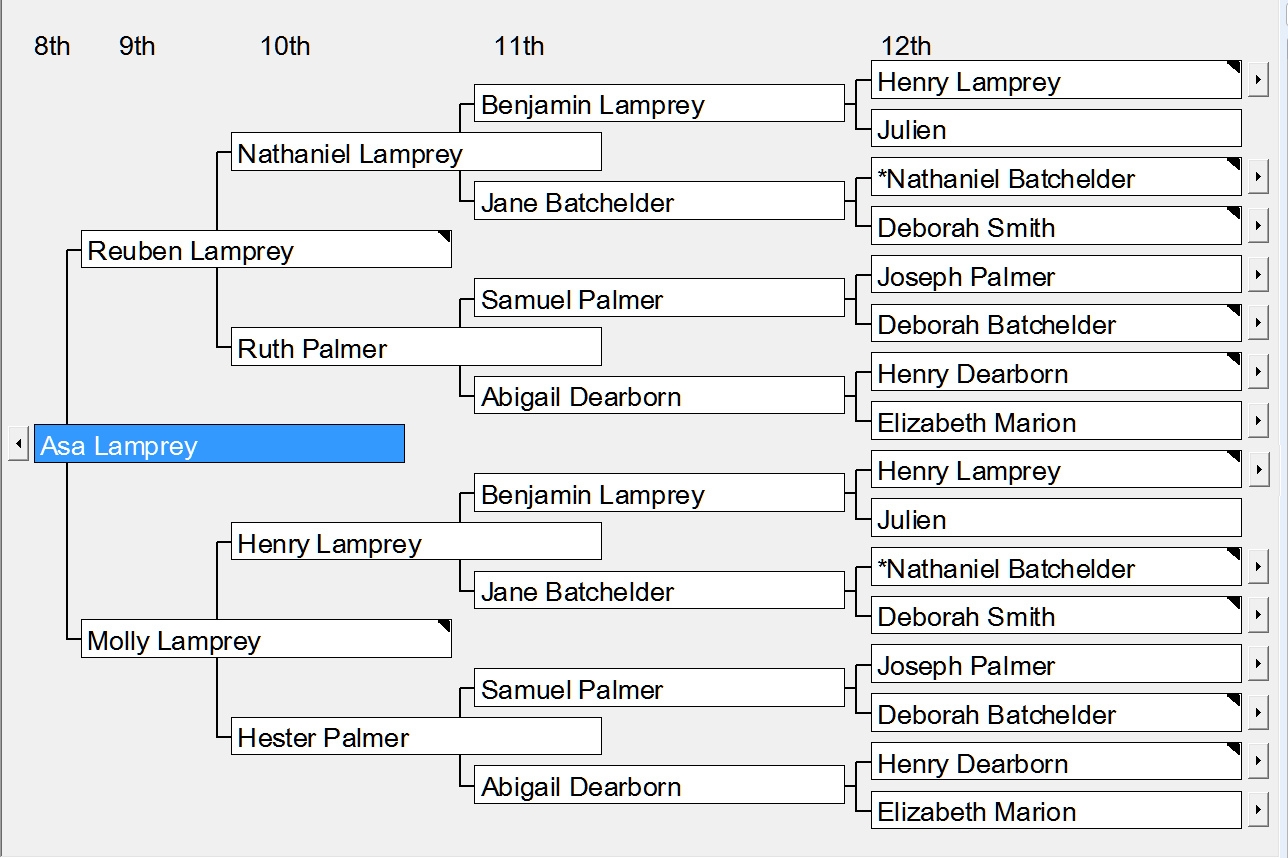1288x858 pixels.
Task: Click arrow next to Joseph Palmer in Ruth Palmer's branch
Action: pyautogui.click(x=1257, y=275)
